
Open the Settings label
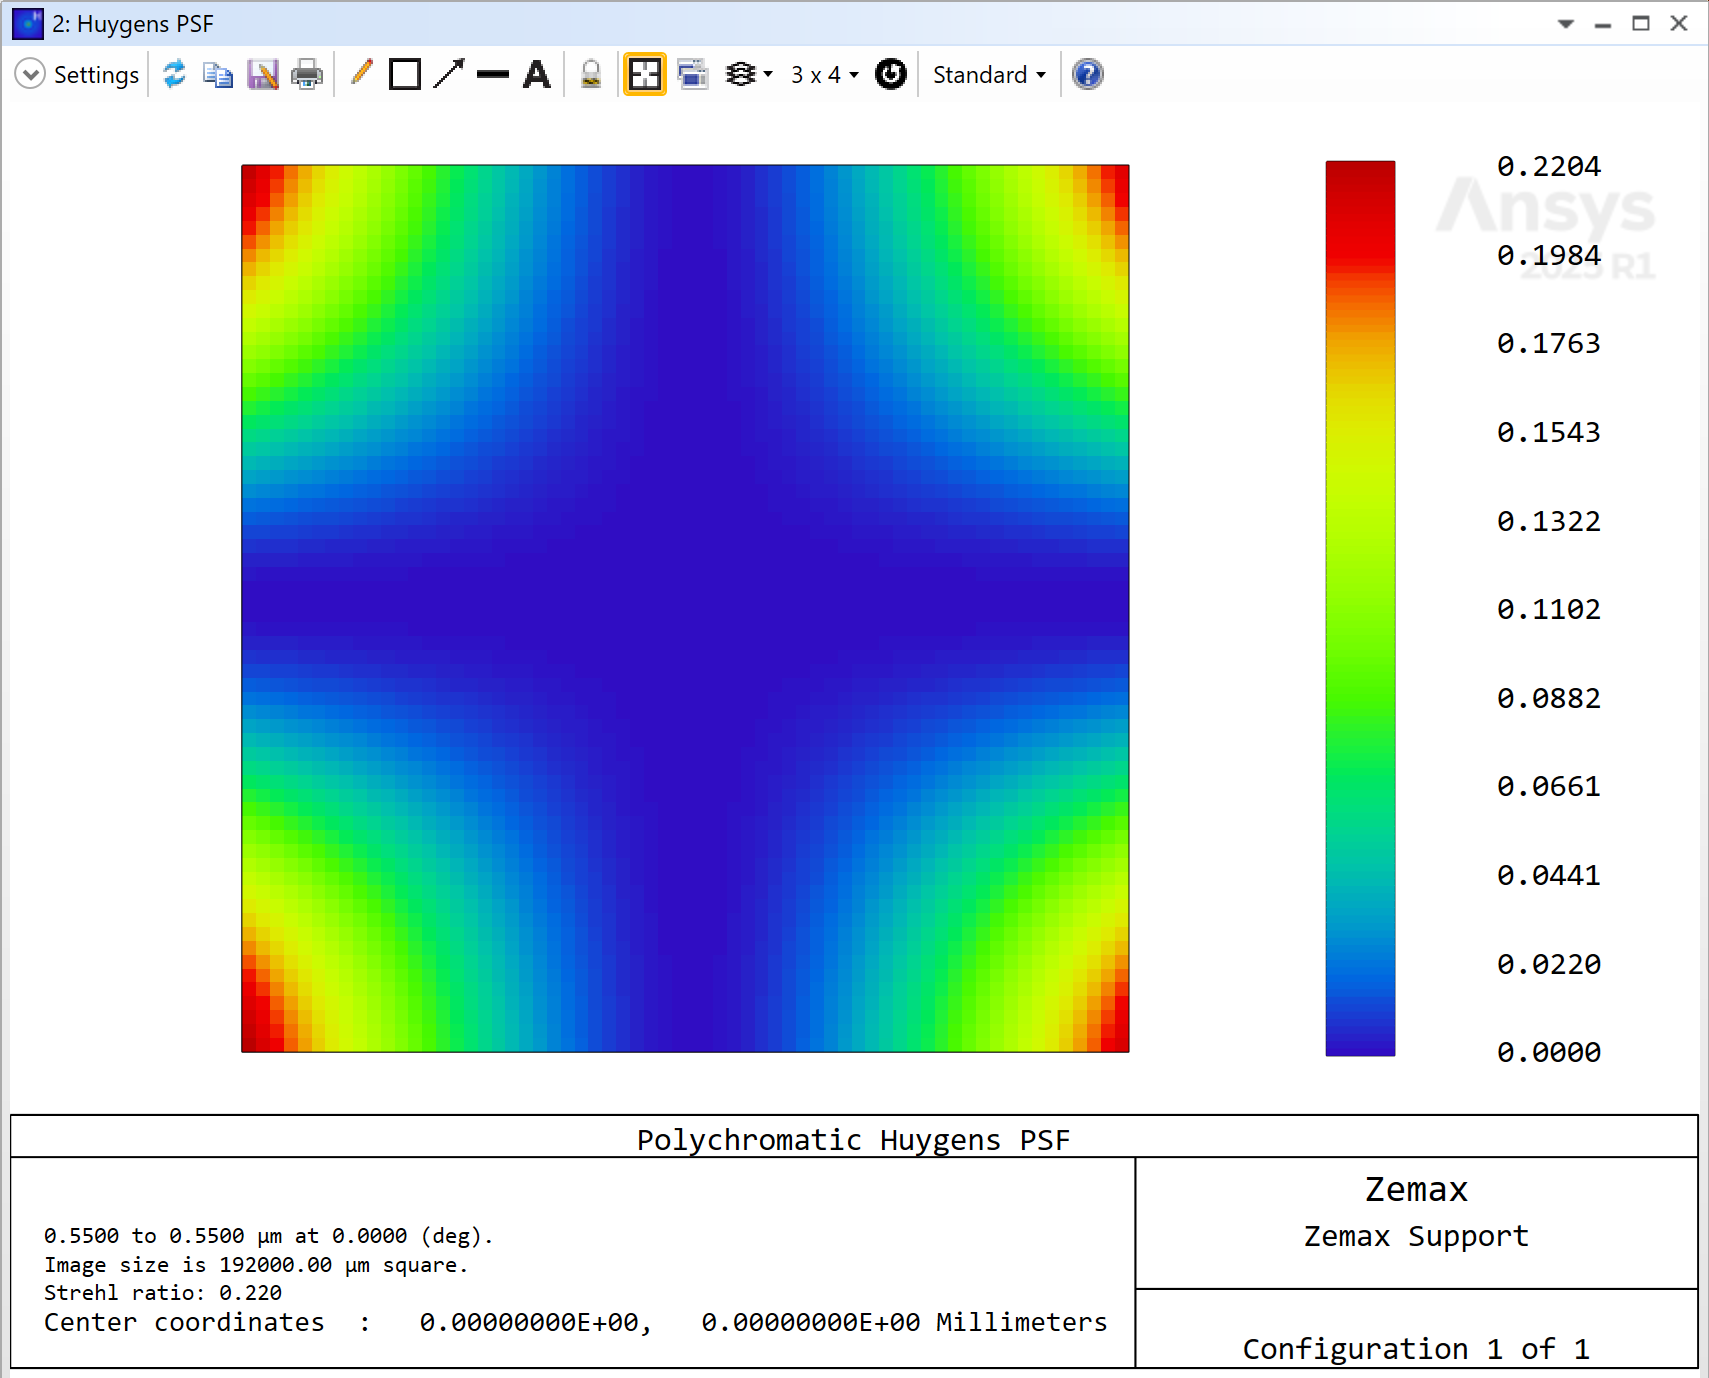click(x=96, y=75)
